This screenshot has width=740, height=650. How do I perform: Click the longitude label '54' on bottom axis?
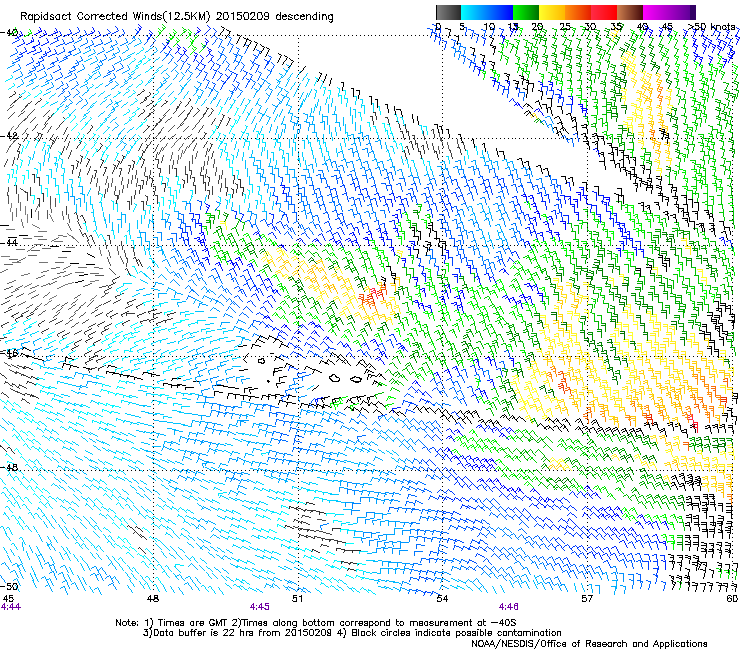tap(442, 599)
